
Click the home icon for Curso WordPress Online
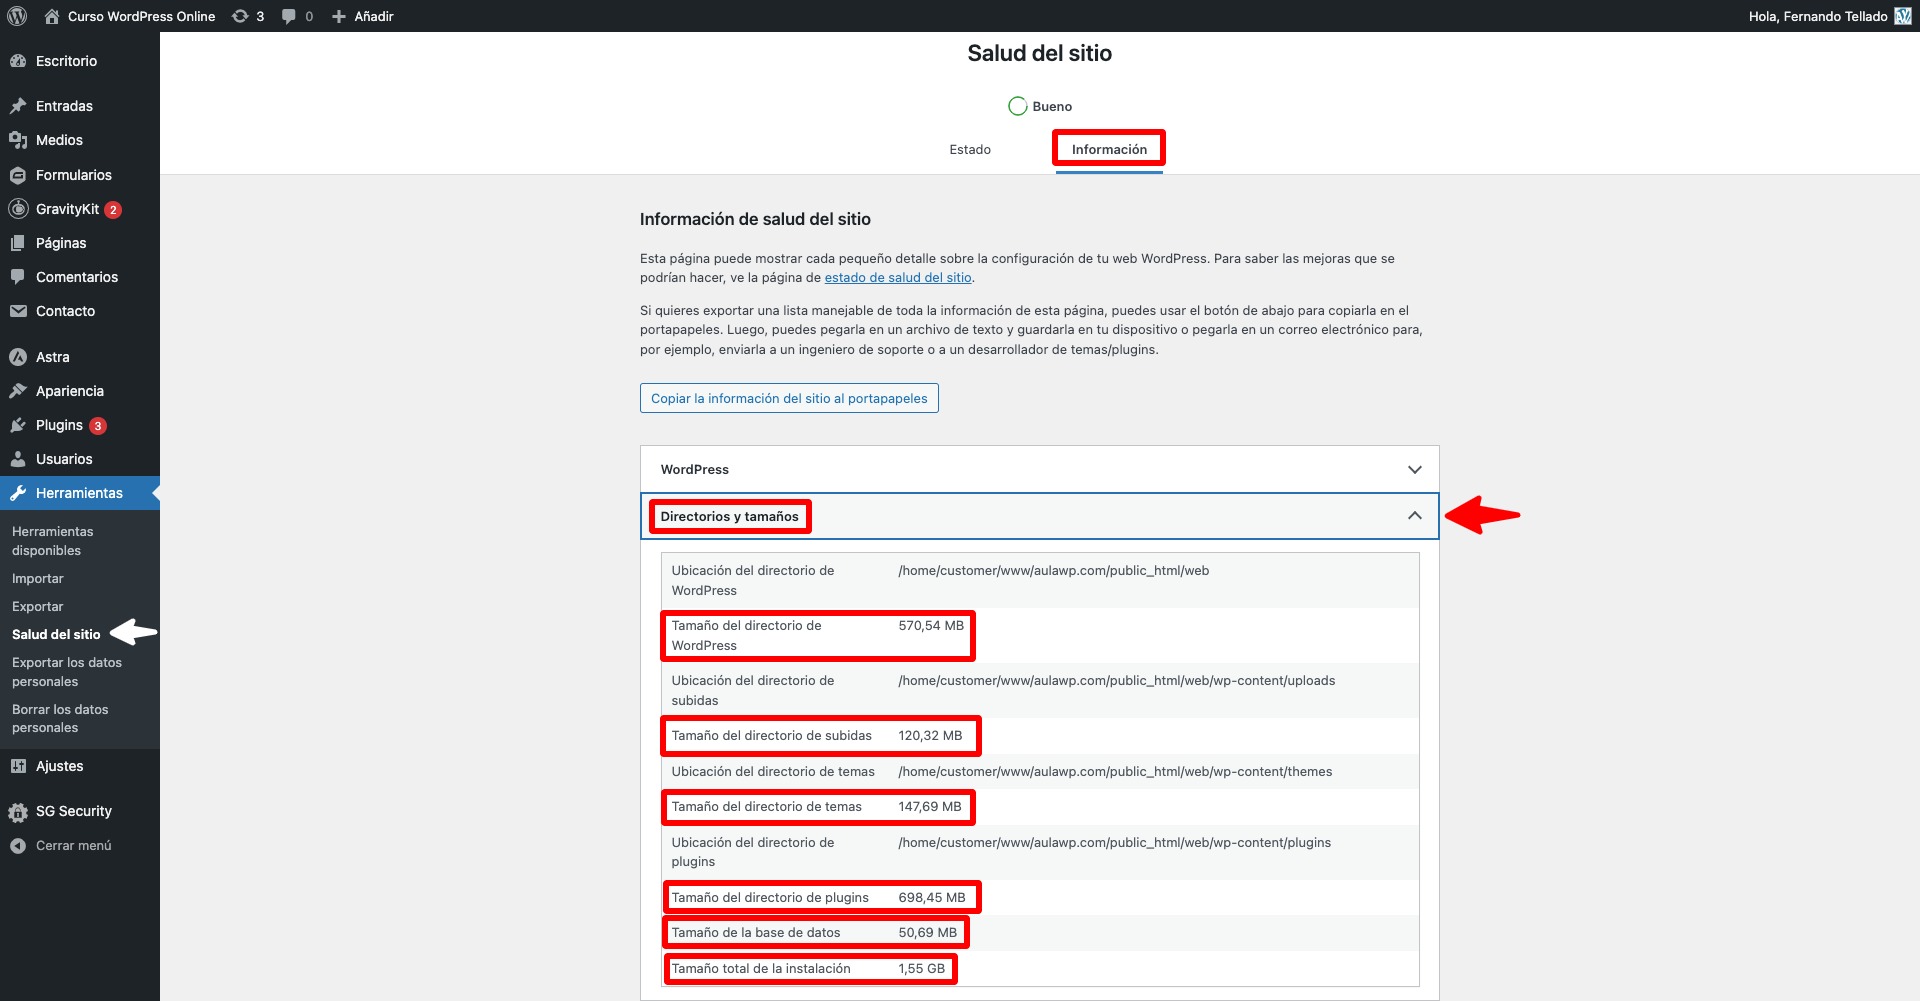tap(52, 16)
